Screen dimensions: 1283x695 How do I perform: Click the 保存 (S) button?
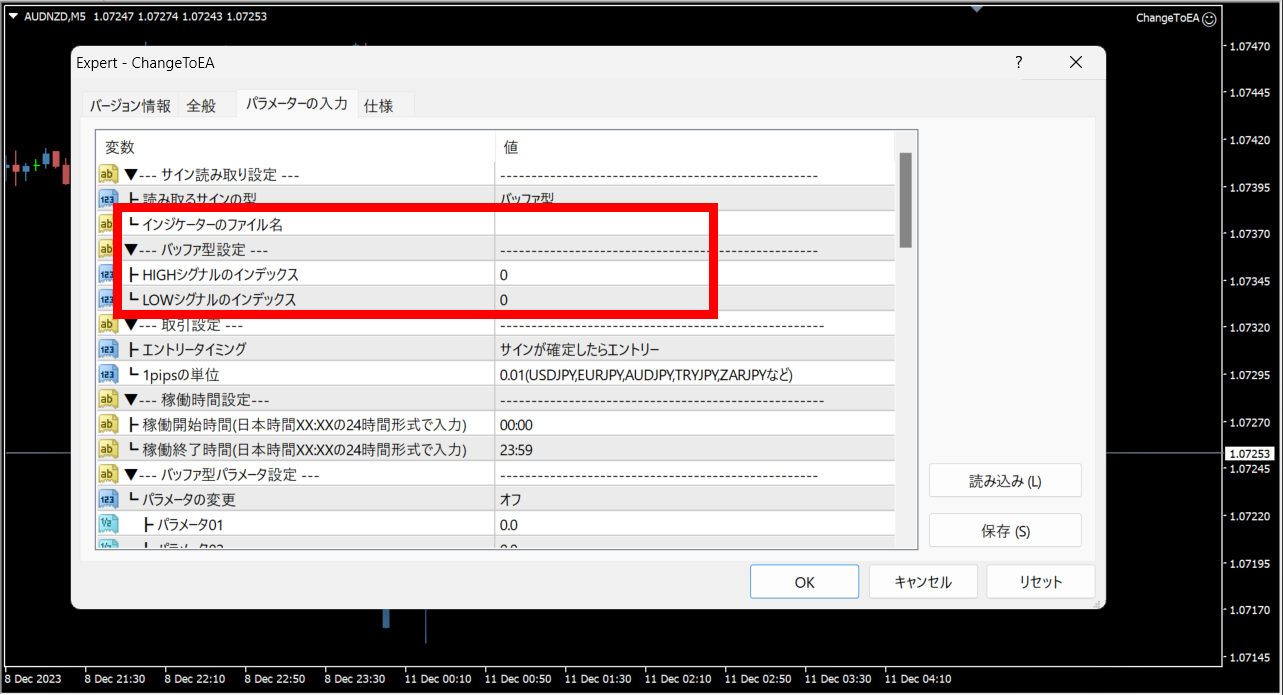[1005, 531]
